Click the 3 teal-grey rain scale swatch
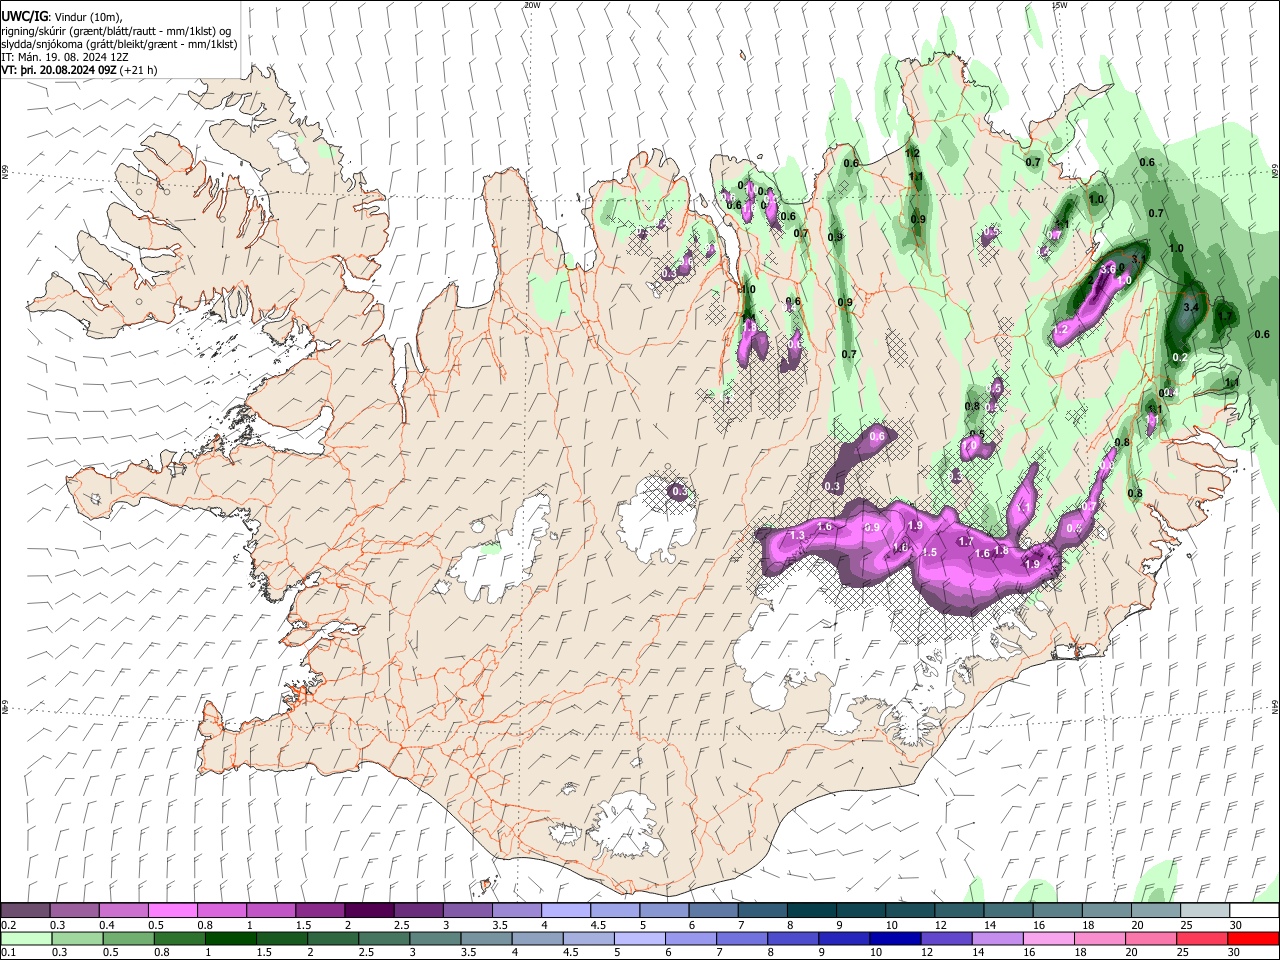The image size is (1280, 960). click(434, 938)
